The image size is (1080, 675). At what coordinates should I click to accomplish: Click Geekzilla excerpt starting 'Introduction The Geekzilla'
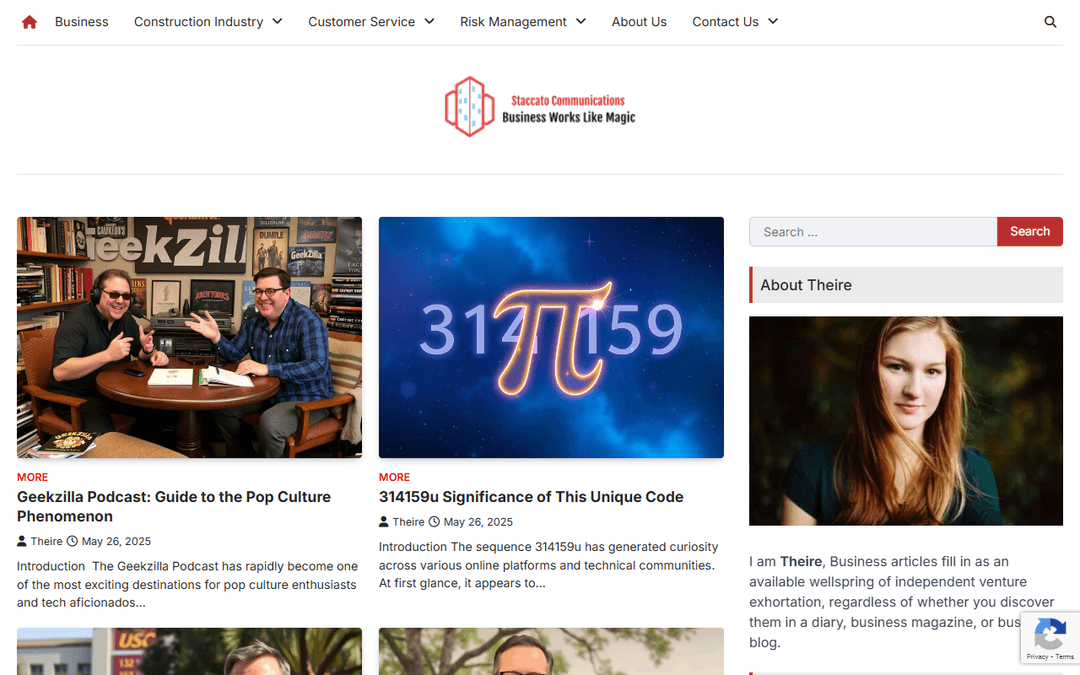(x=187, y=584)
